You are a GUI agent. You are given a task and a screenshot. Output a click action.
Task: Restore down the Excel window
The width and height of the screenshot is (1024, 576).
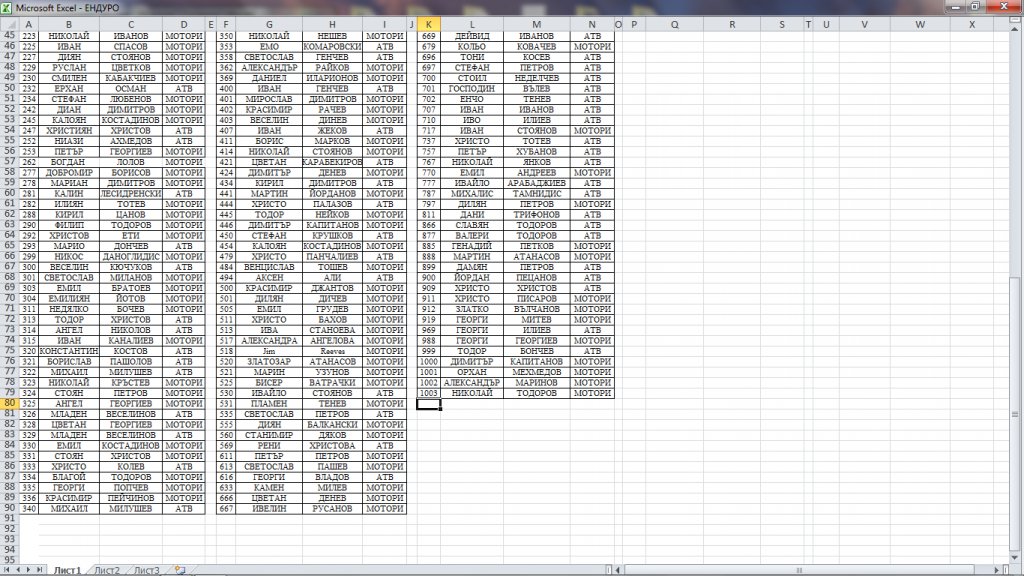(x=975, y=7)
